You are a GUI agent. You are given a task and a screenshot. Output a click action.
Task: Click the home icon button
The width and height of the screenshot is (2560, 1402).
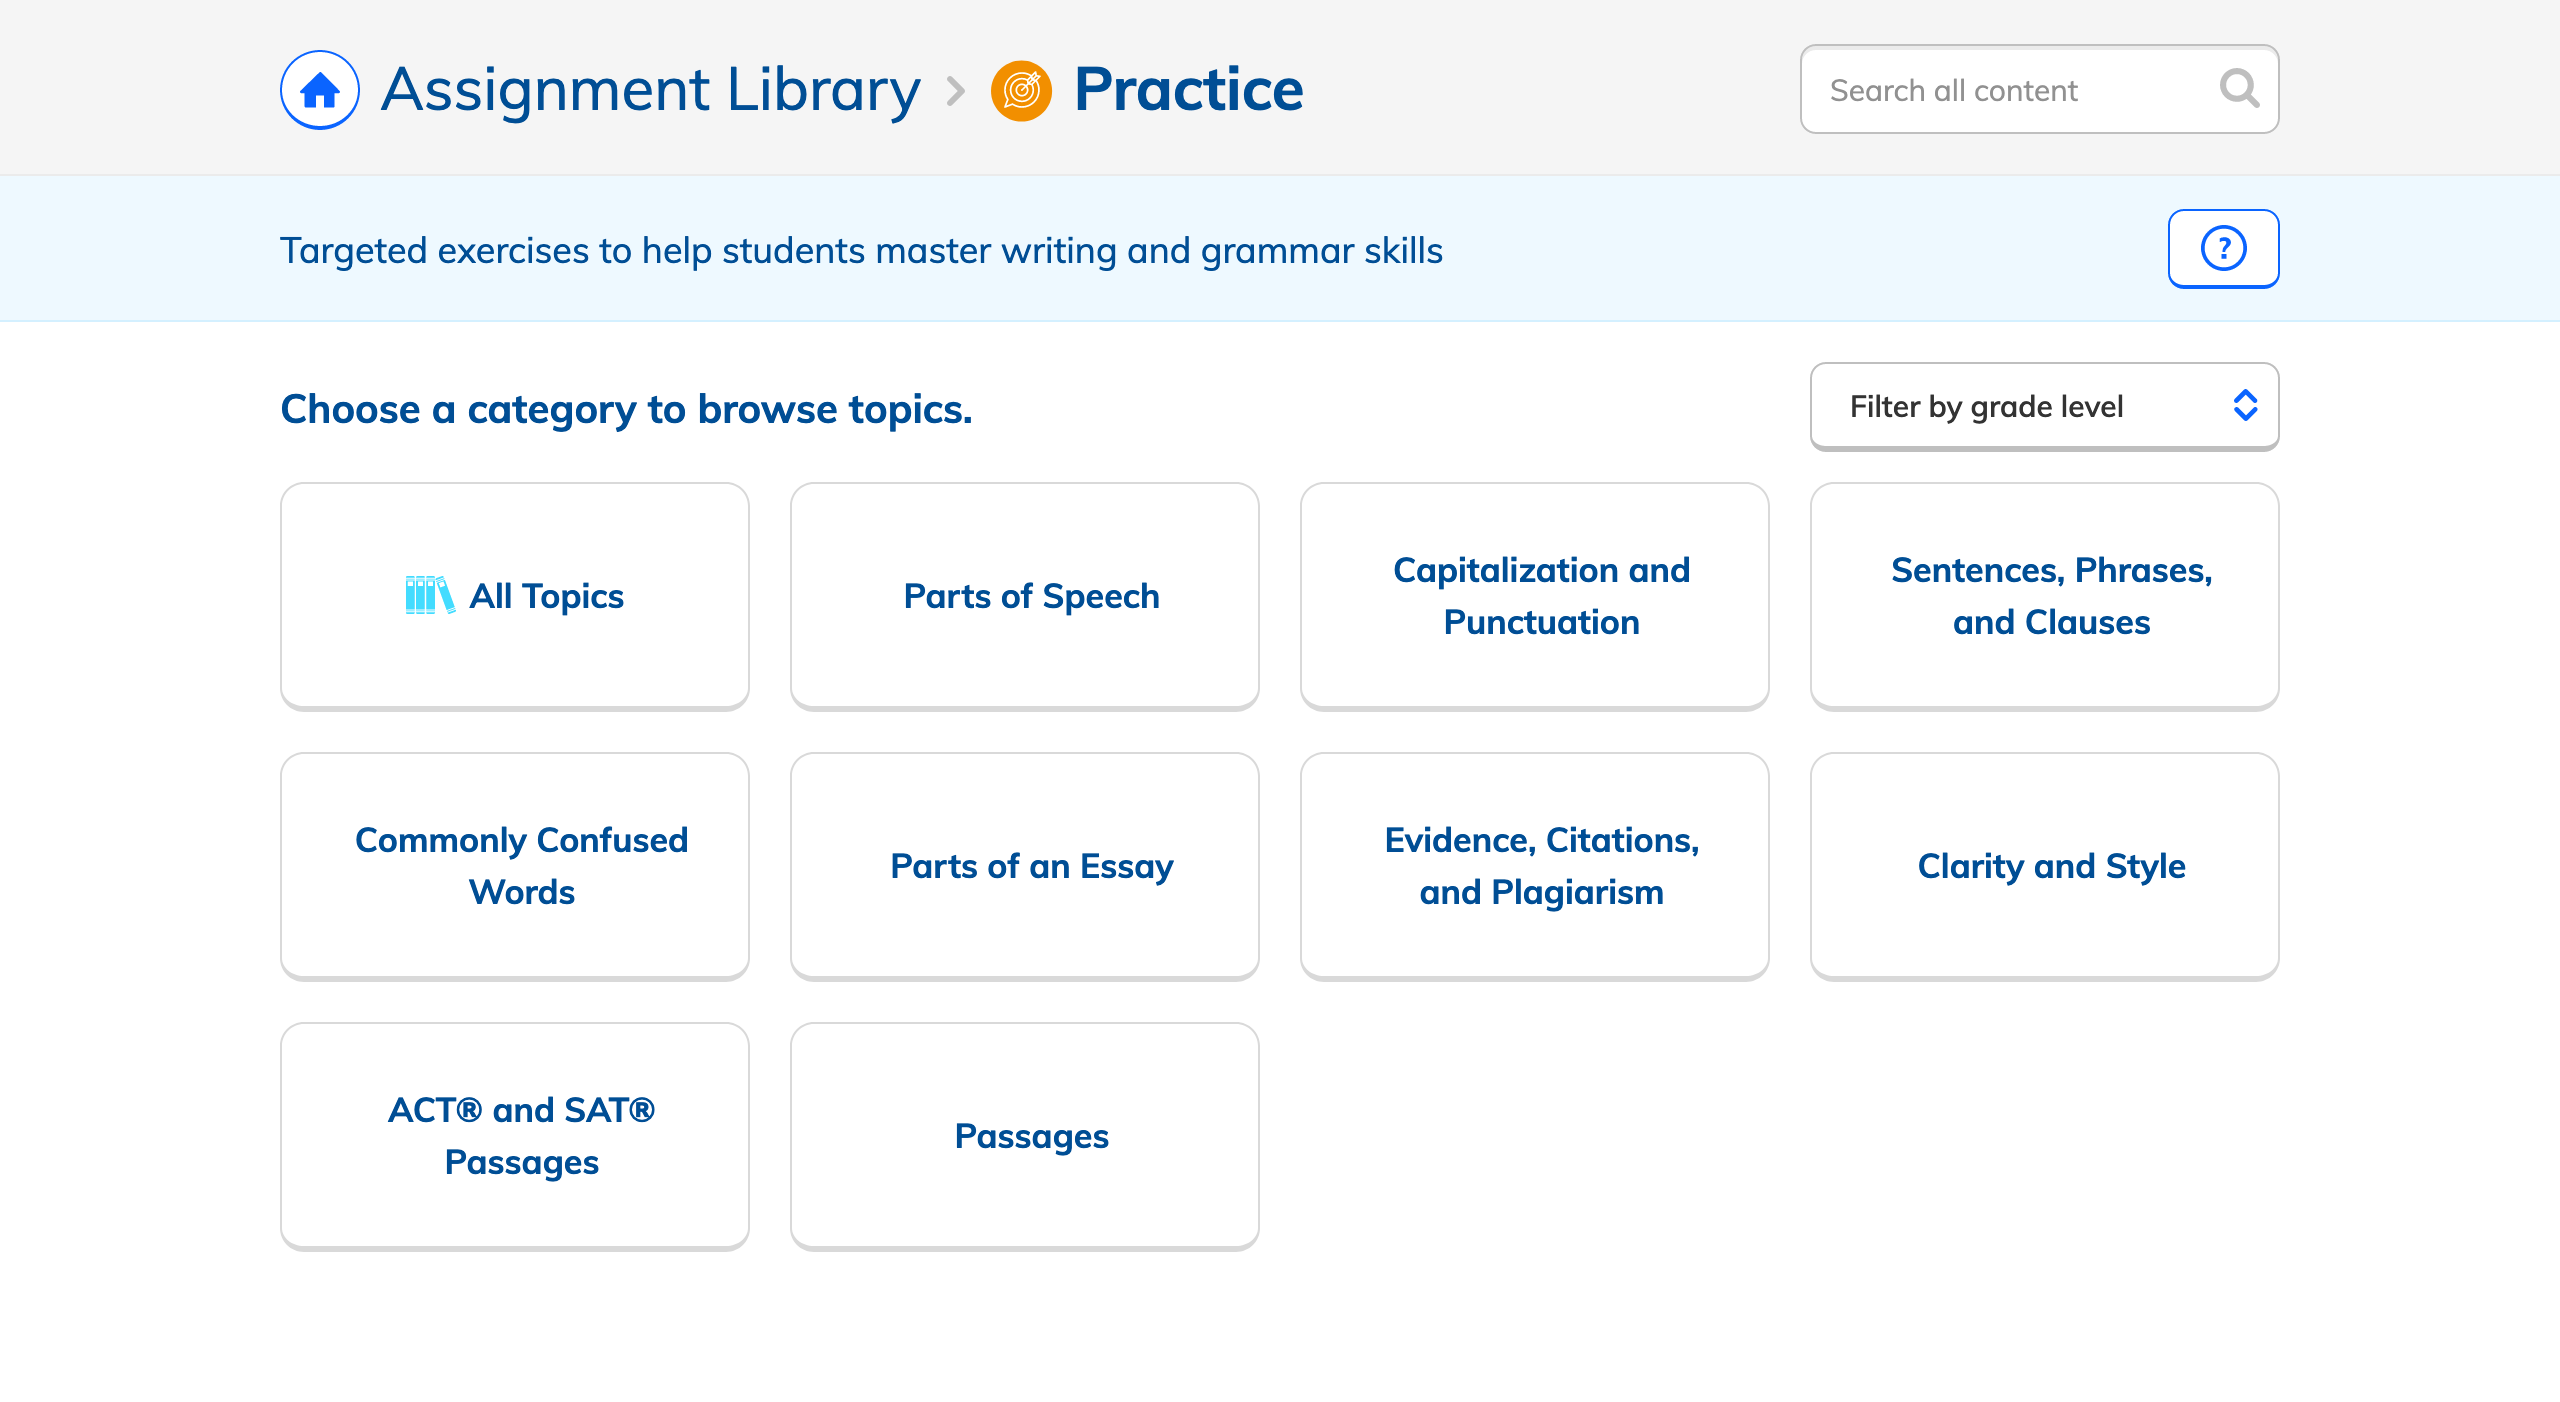pyautogui.click(x=320, y=90)
